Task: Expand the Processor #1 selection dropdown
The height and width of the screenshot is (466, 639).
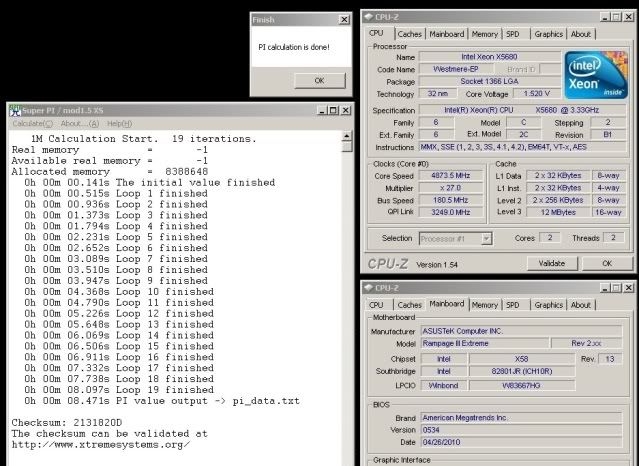Action: 486,238
